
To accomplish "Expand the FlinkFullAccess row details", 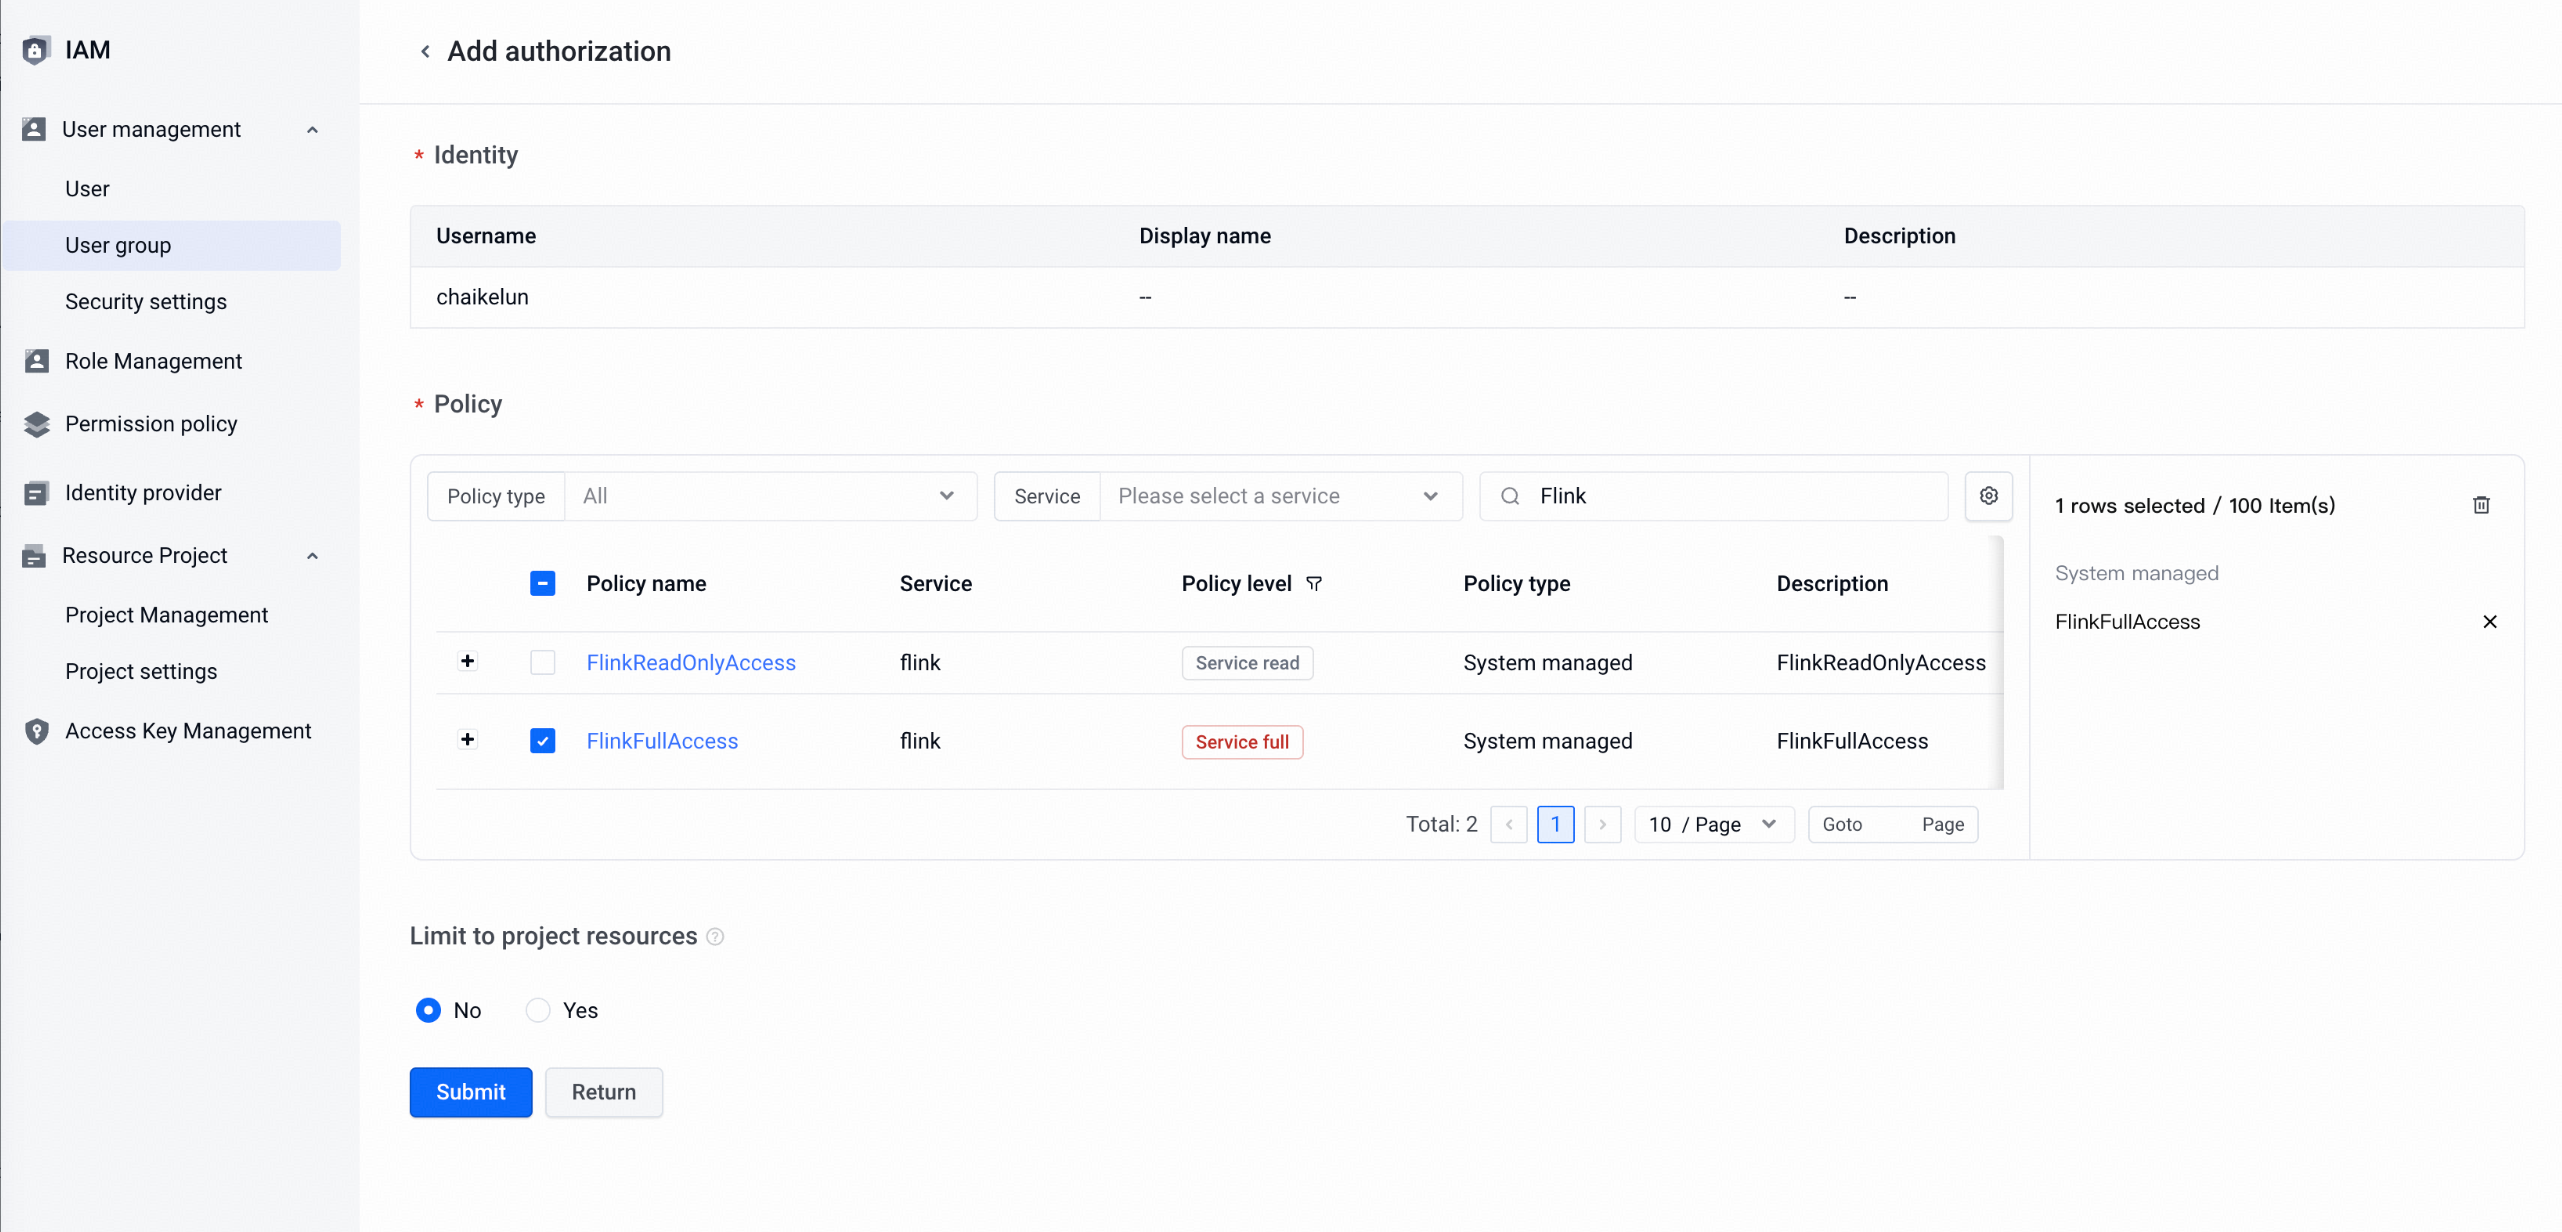I will (x=467, y=739).
